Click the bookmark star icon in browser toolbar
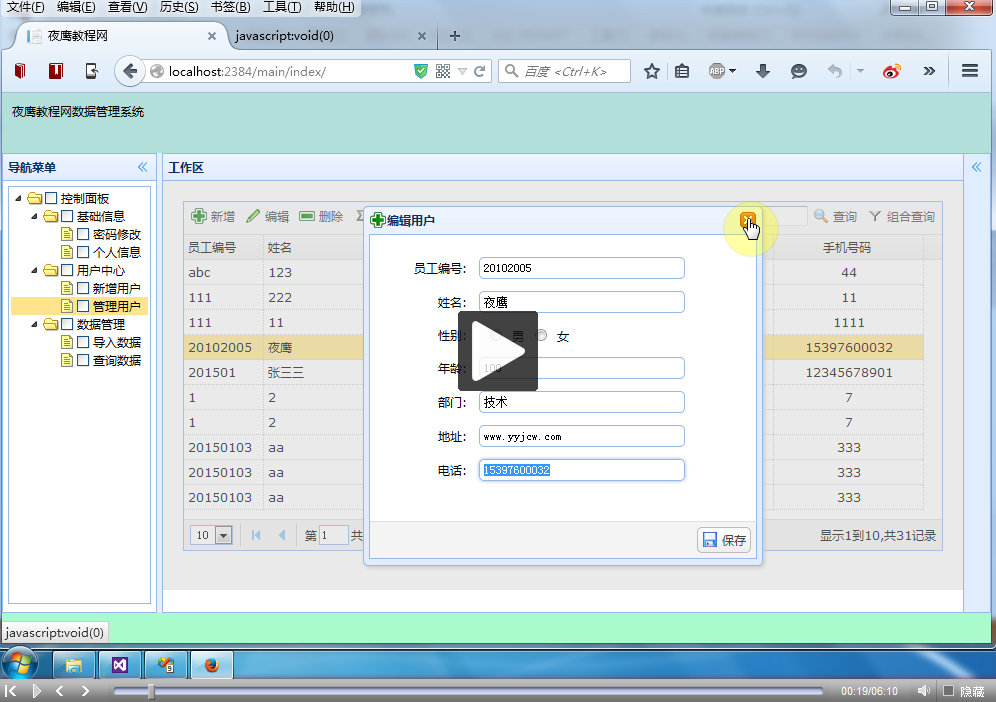Image resolution: width=996 pixels, height=702 pixels. point(652,71)
